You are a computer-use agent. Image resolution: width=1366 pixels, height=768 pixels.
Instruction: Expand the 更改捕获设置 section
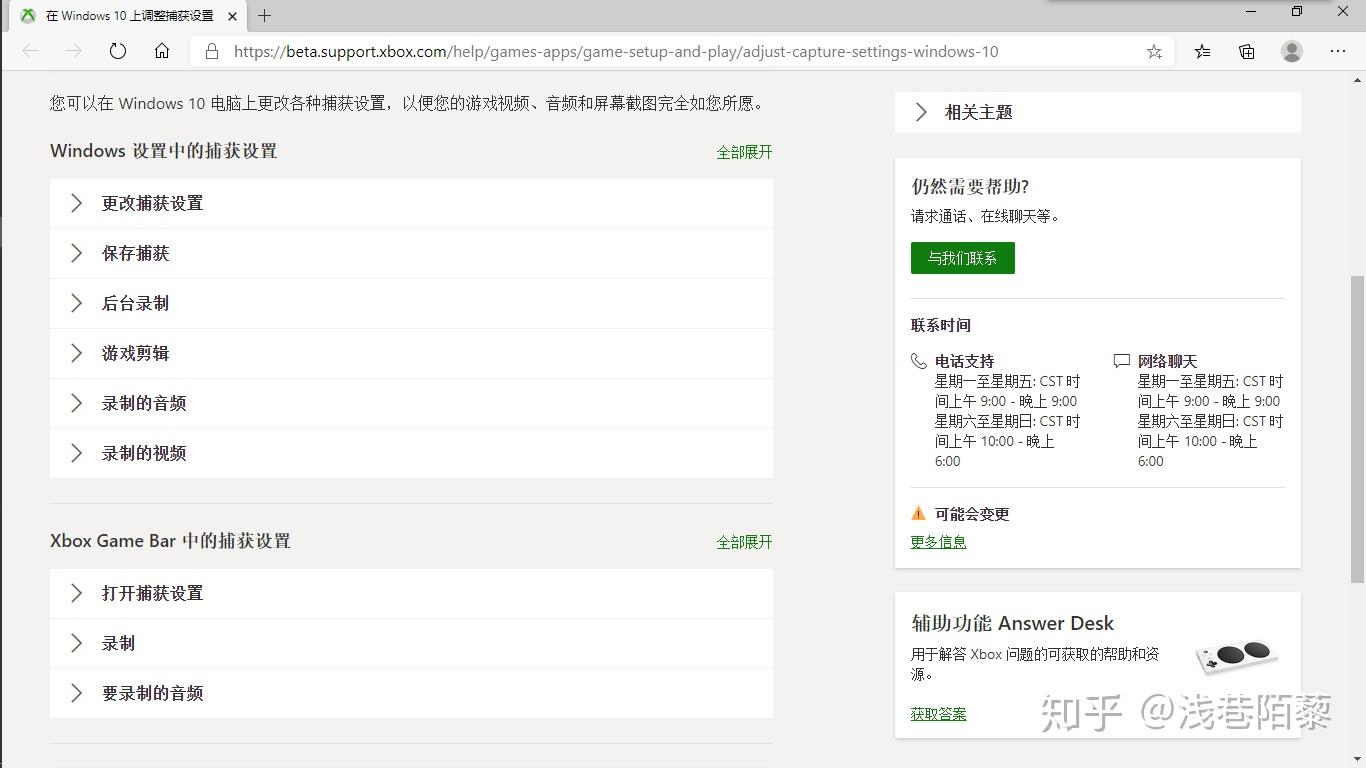[x=411, y=203]
